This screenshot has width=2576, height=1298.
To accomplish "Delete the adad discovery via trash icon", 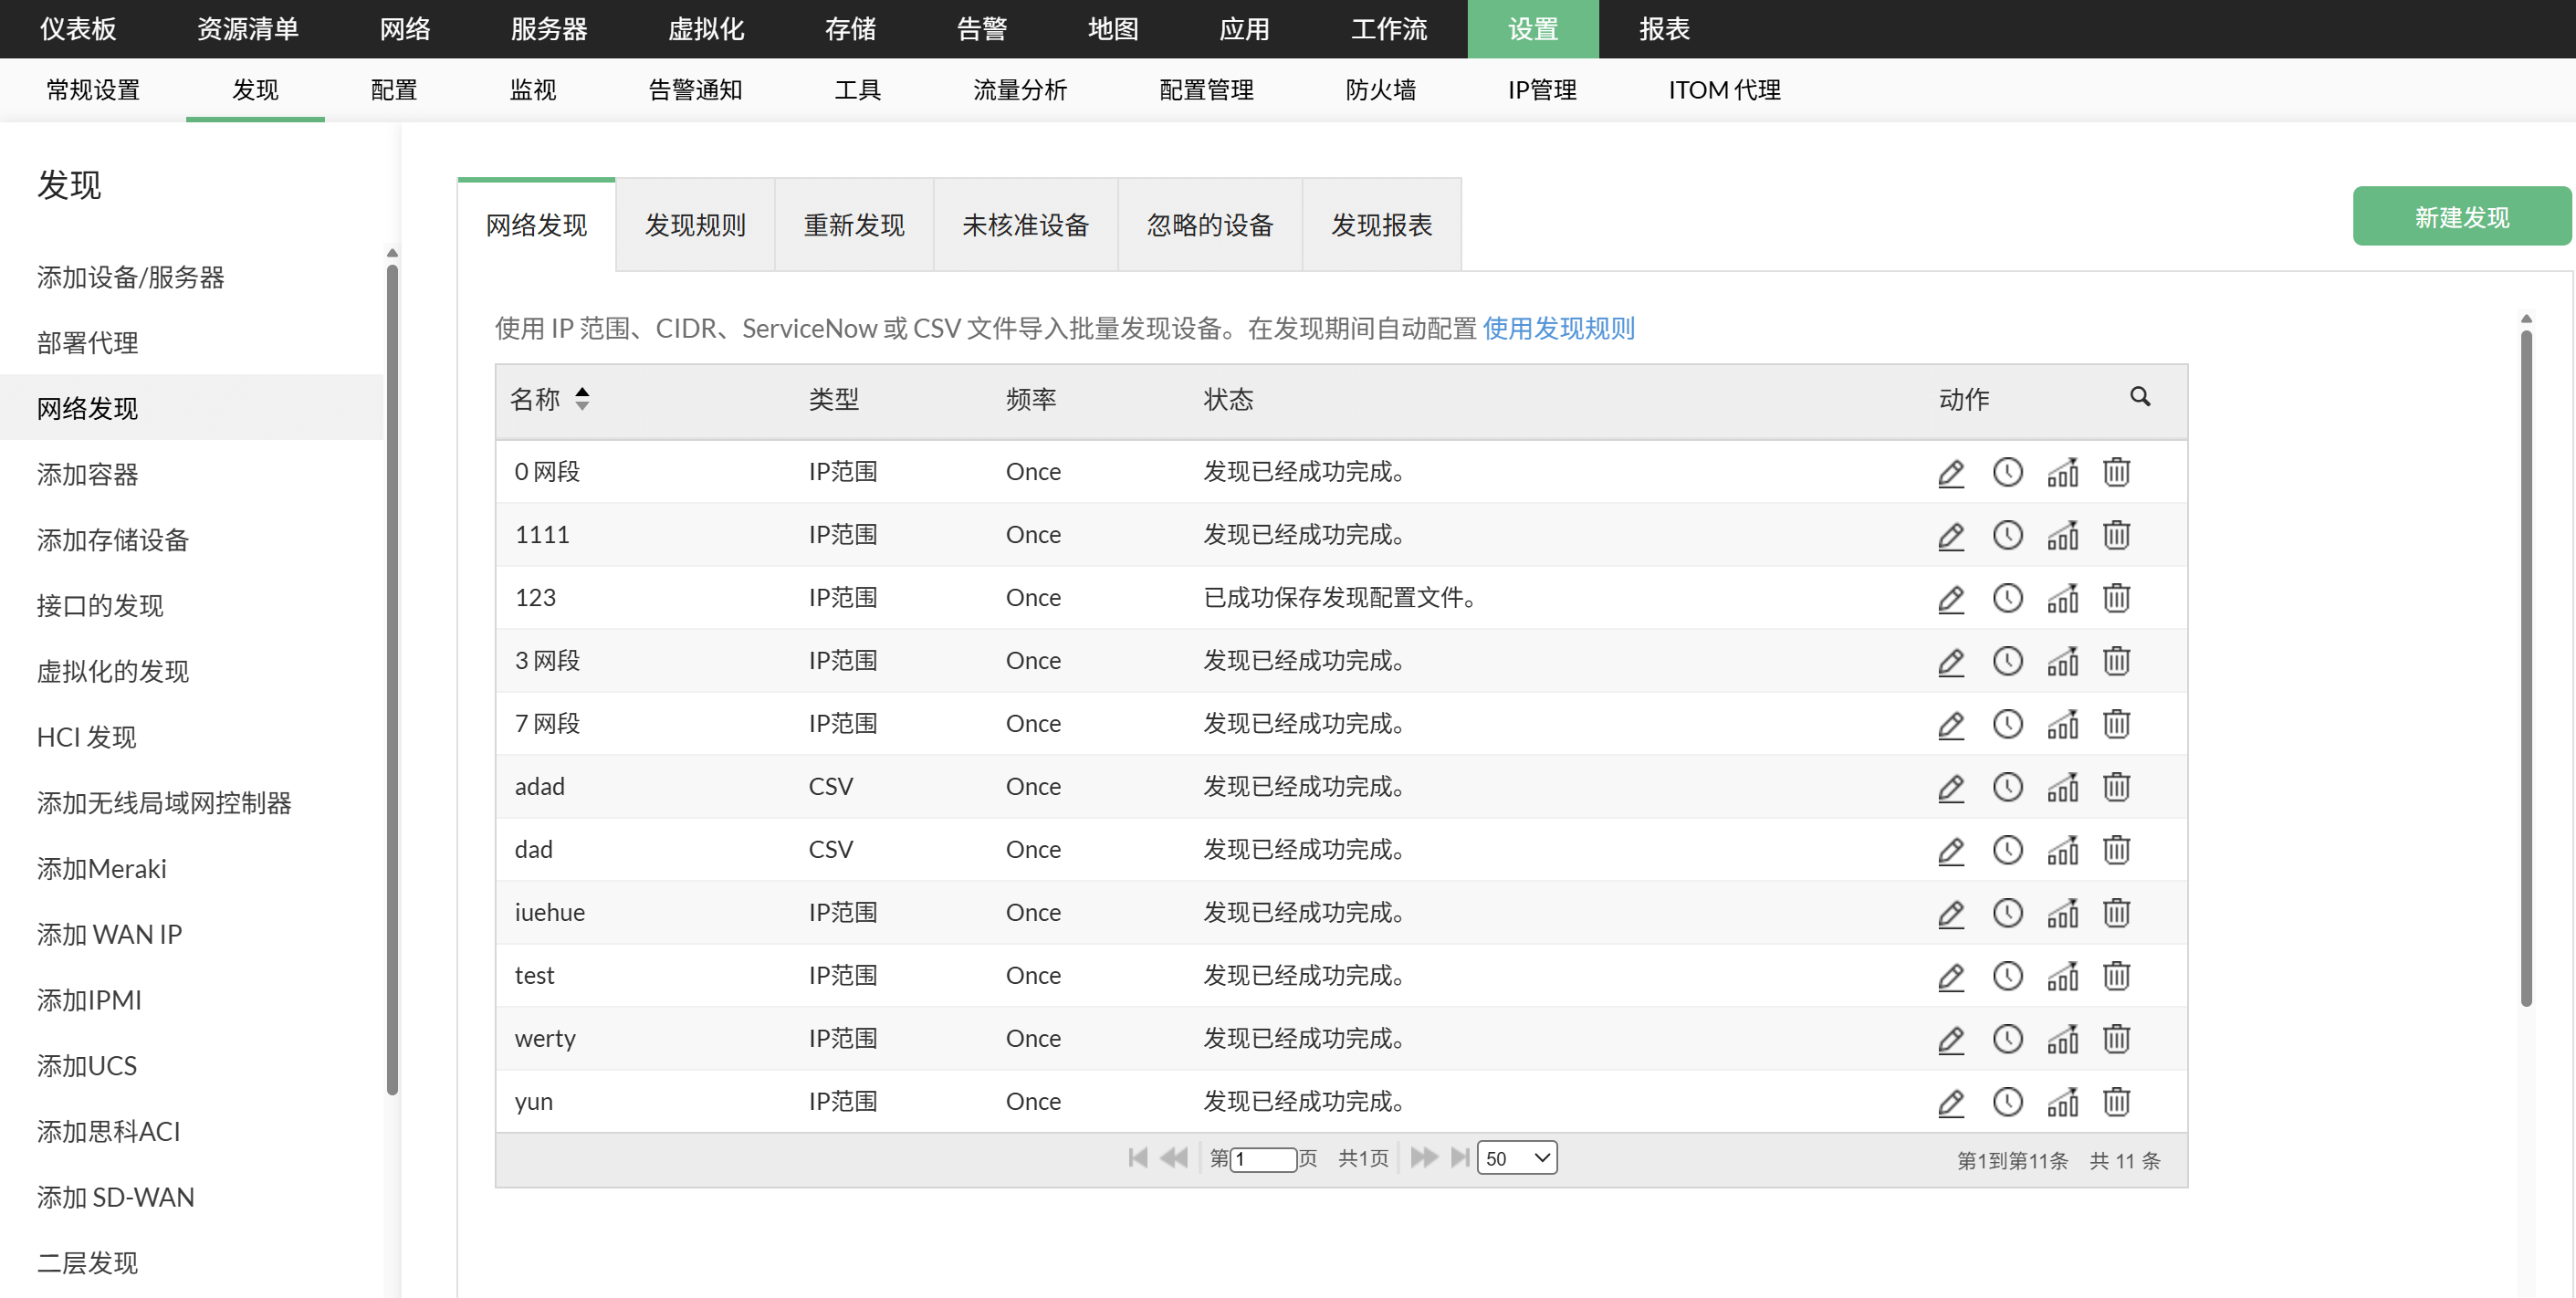I will [x=2115, y=787].
